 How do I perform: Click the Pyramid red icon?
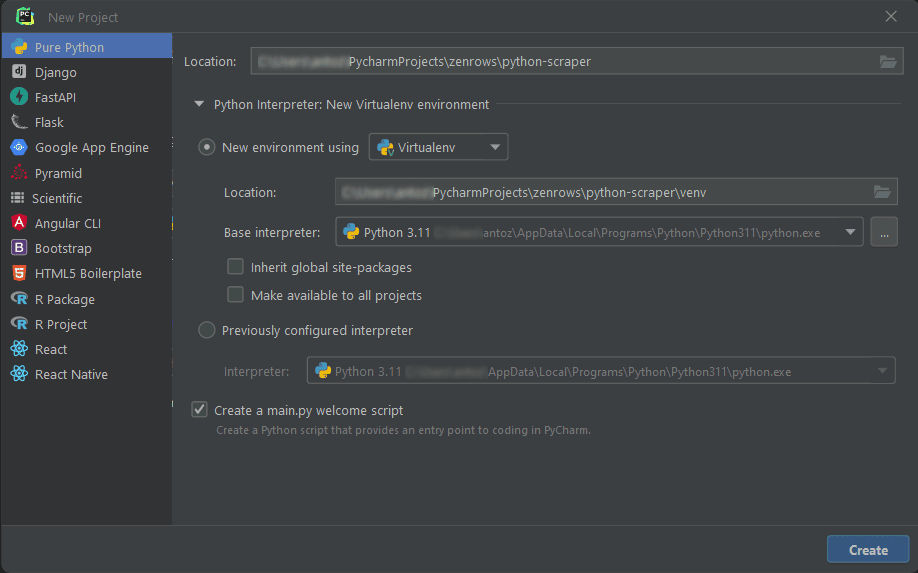coord(19,173)
